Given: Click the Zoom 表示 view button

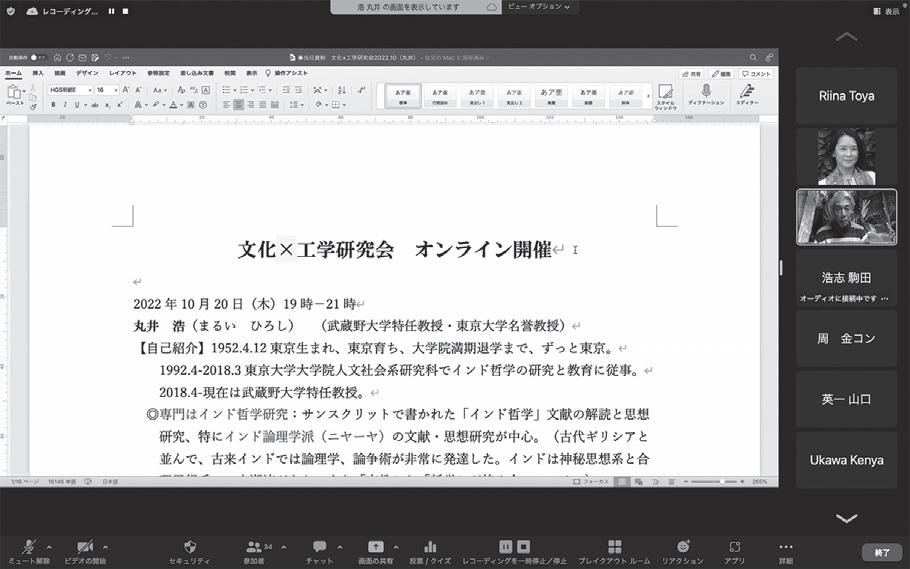Looking at the screenshot, I should pyautogui.click(x=886, y=11).
